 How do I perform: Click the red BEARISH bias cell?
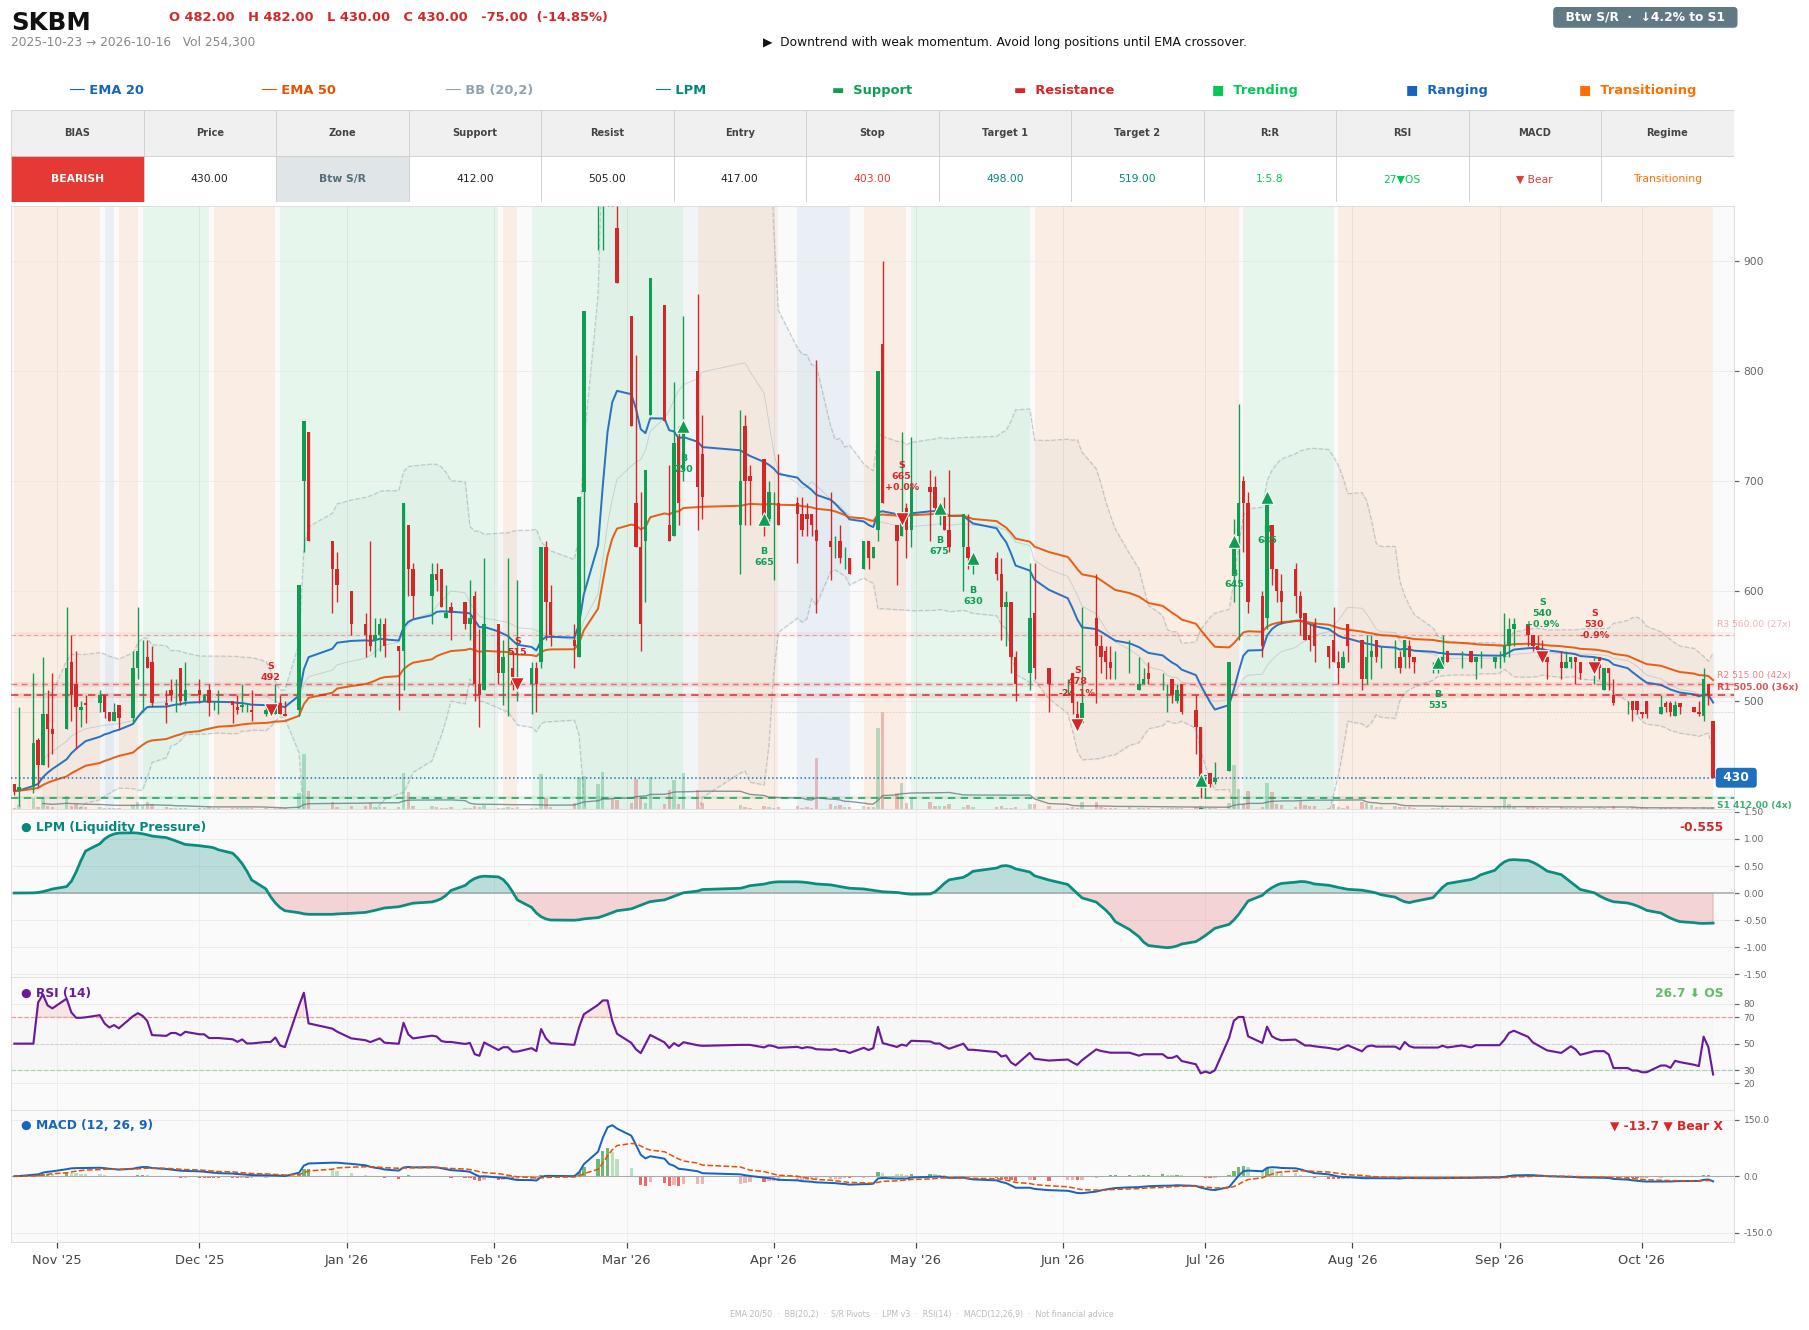[x=77, y=179]
